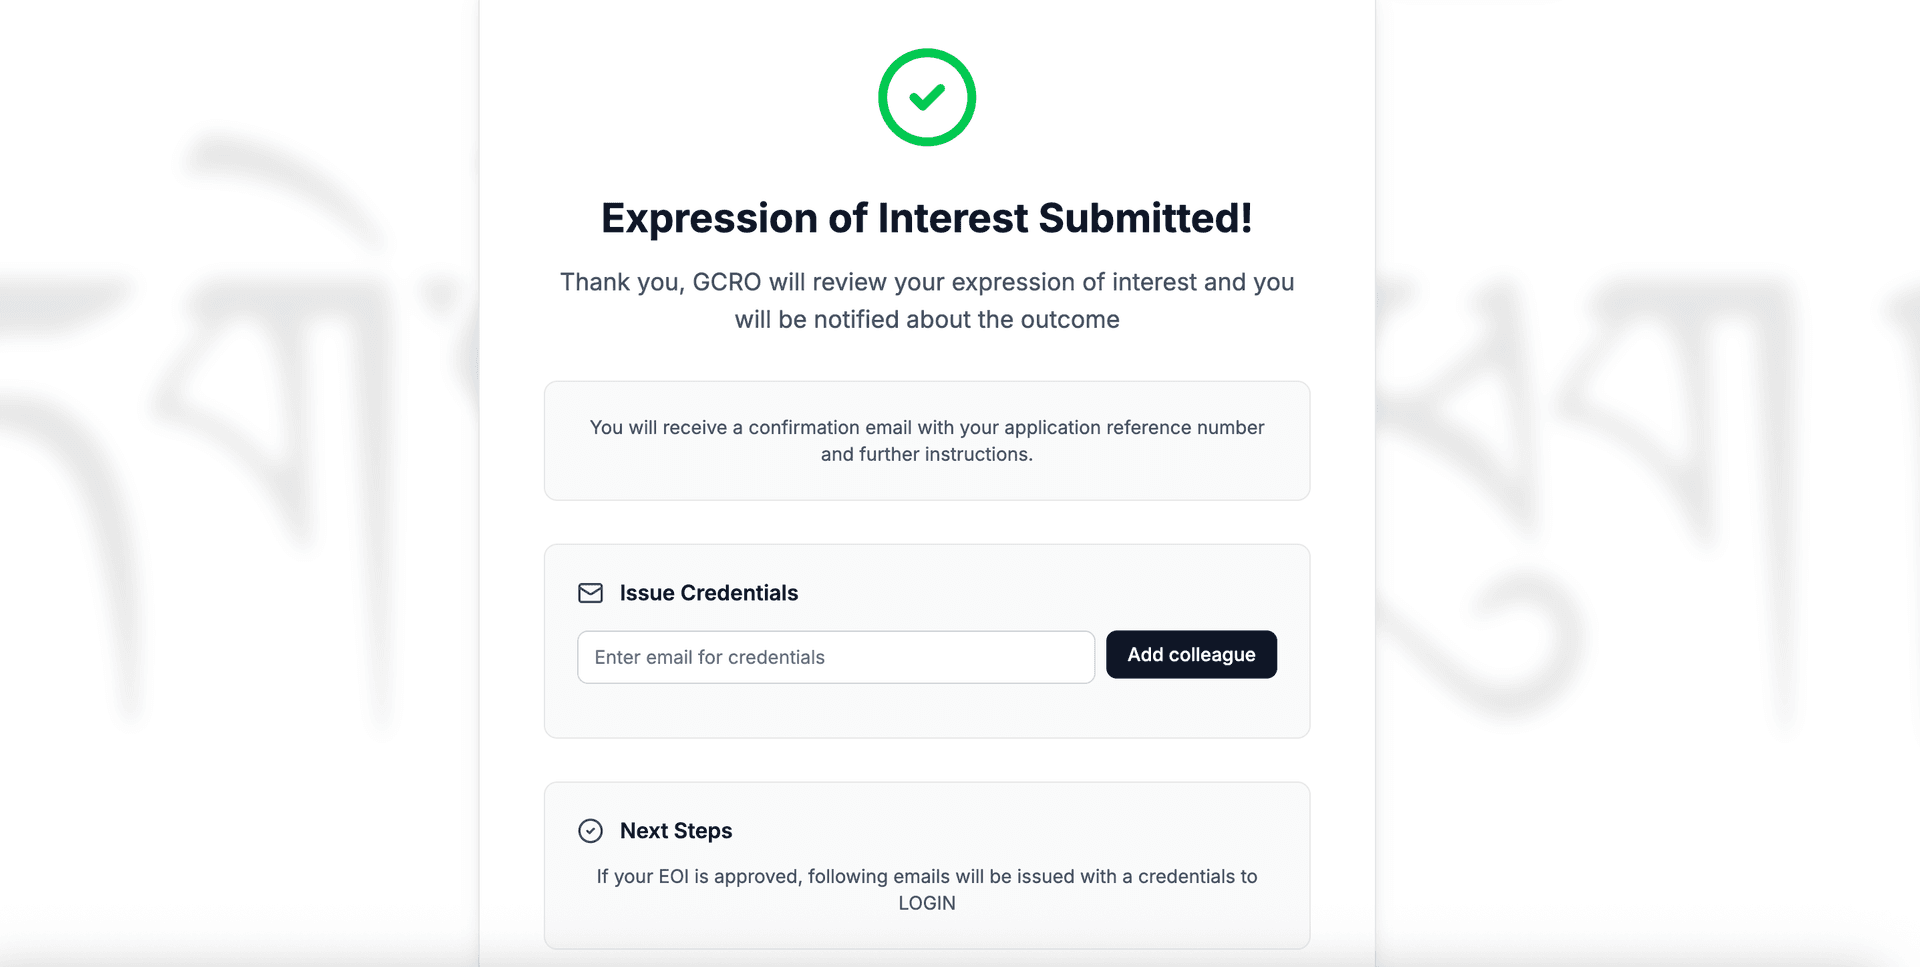Select the Expression of Interest Submitted heading
Image resolution: width=1920 pixels, height=967 pixels.
point(926,217)
